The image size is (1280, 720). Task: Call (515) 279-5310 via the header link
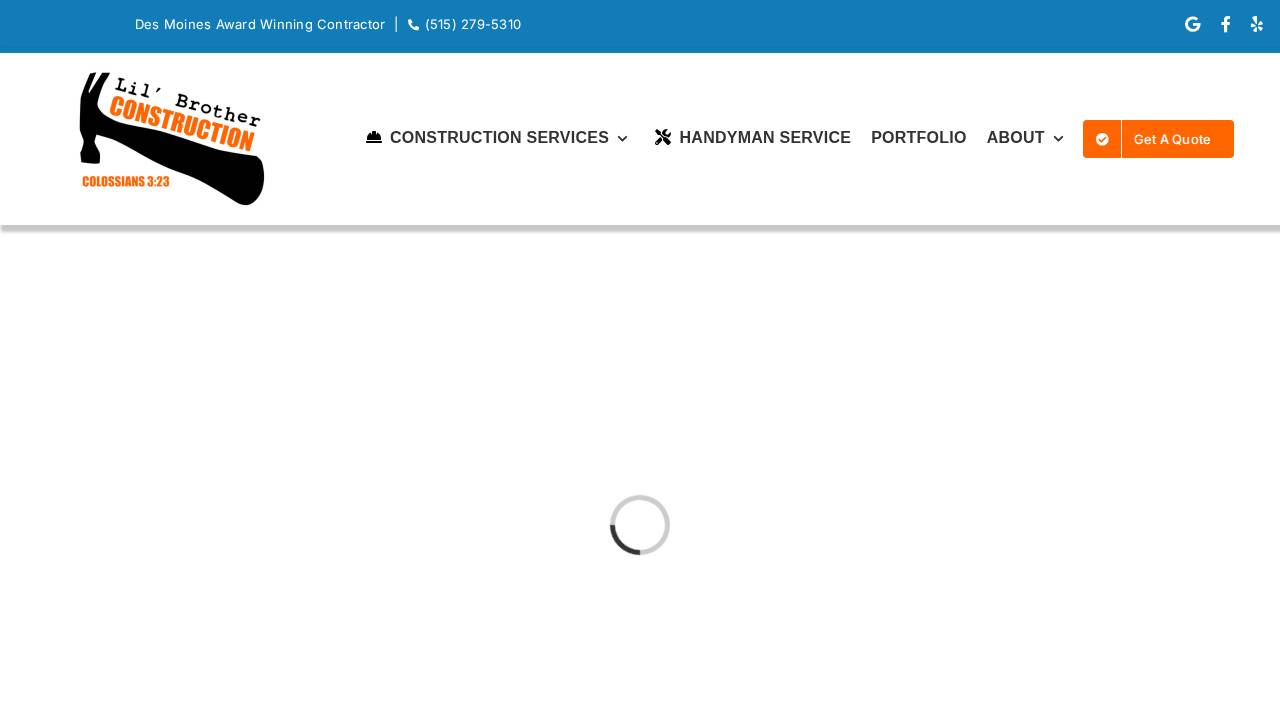pyautogui.click(x=472, y=24)
